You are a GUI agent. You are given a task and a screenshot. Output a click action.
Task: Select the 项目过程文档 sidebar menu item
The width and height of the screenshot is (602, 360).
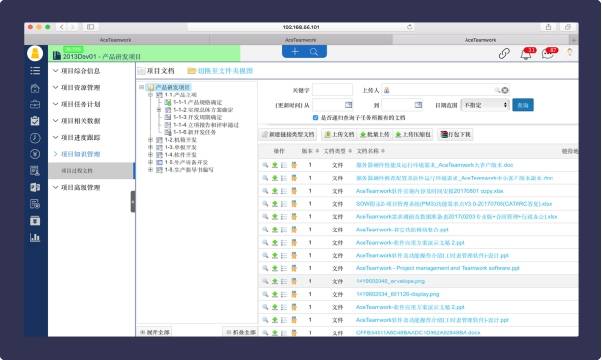[x=91, y=170]
